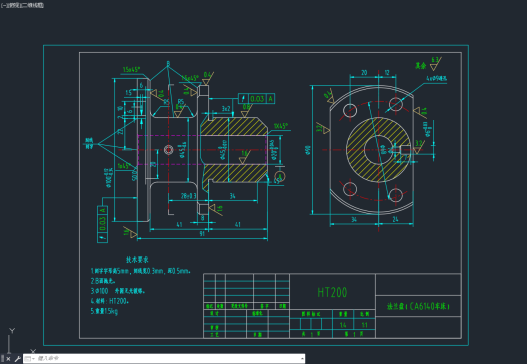Select the part name text with CA6140
Image resolution: width=527 pixels, height=364 pixels.
click(418, 306)
